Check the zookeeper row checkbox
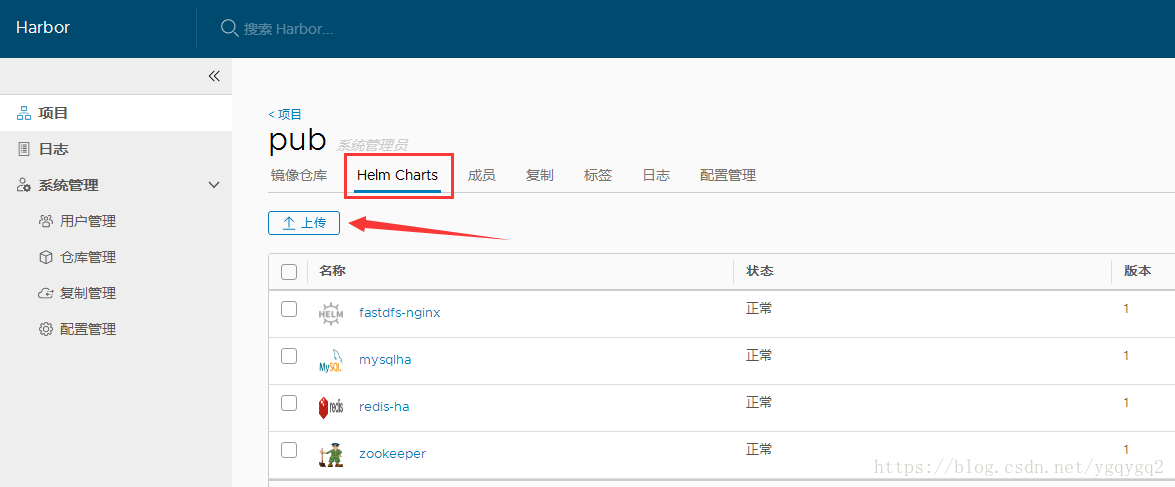This screenshot has width=1175, height=487. point(289,450)
